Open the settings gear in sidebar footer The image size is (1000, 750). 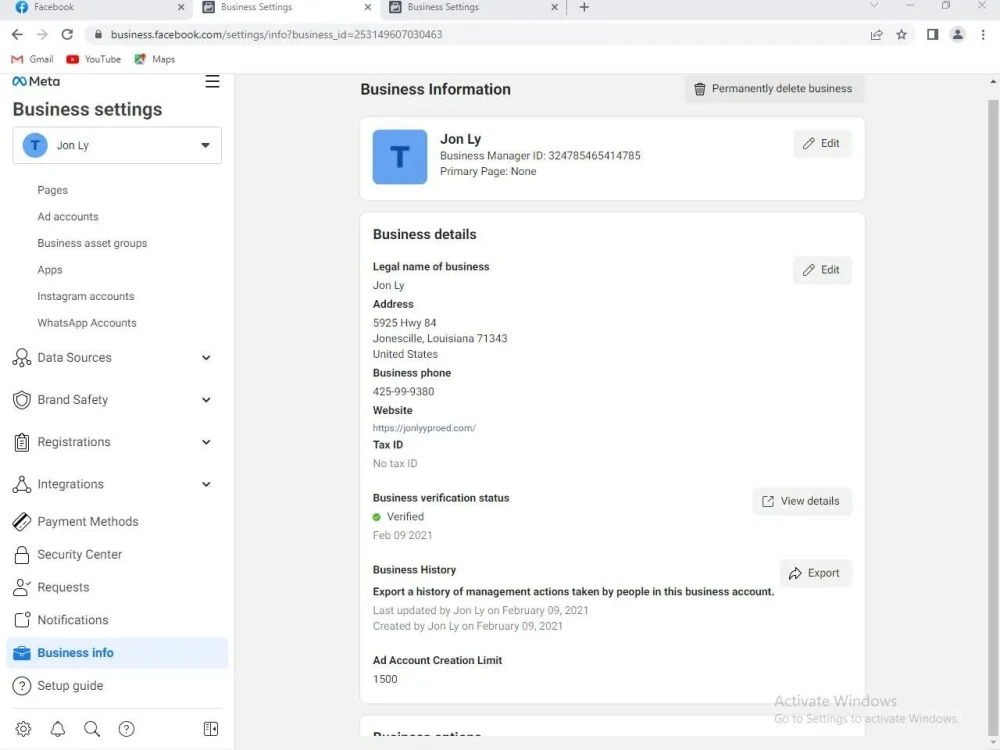(x=23, y=729)
